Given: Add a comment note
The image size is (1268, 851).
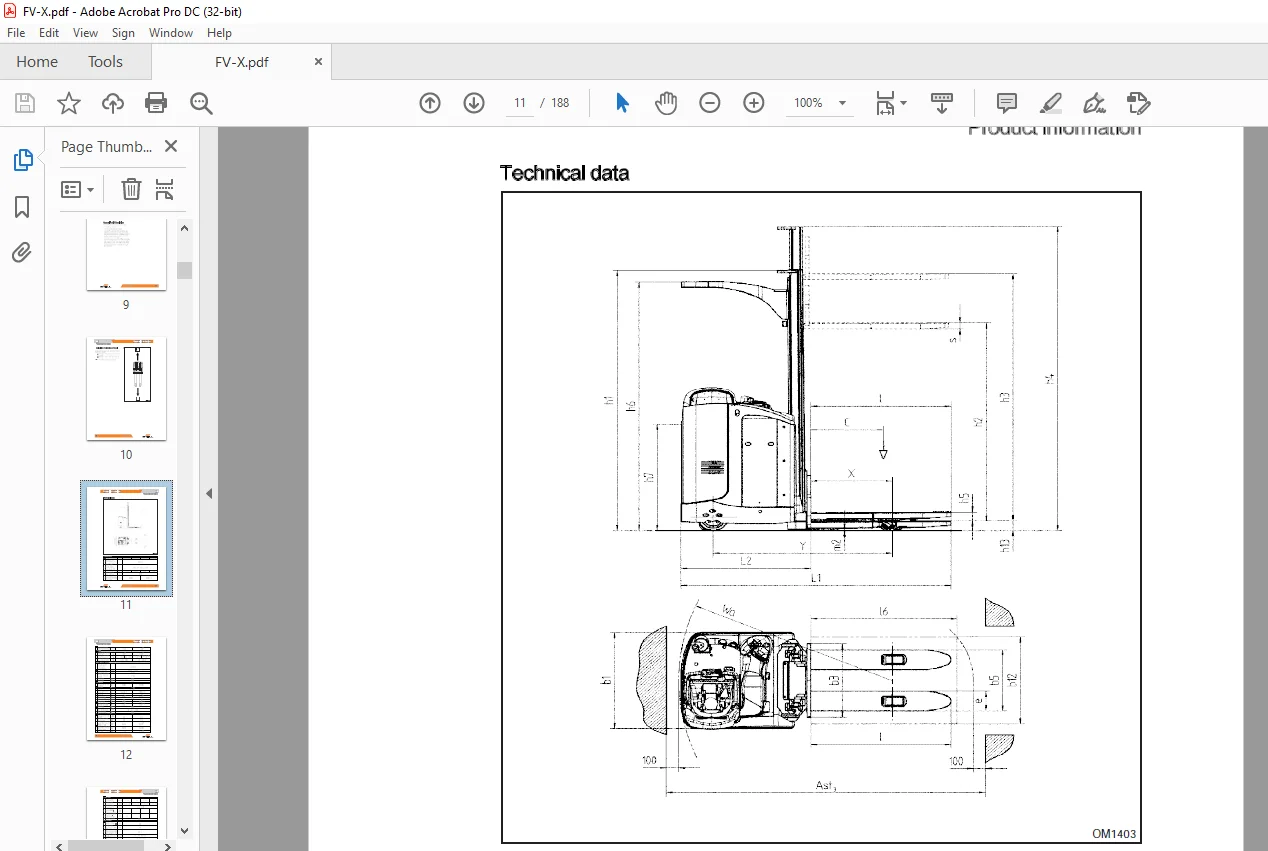Looking at the screenshot, I should (1007, 103).
